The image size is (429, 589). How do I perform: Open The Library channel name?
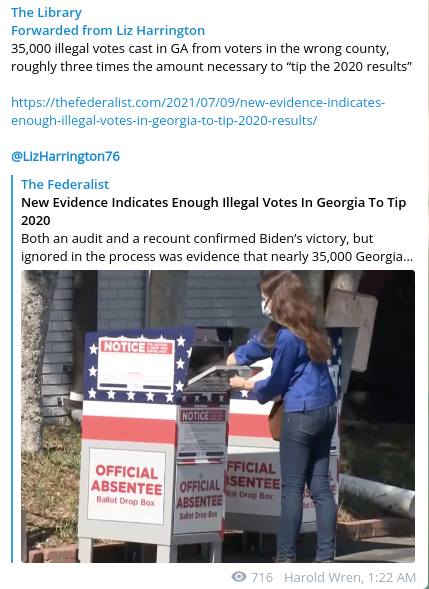(46, 12)
